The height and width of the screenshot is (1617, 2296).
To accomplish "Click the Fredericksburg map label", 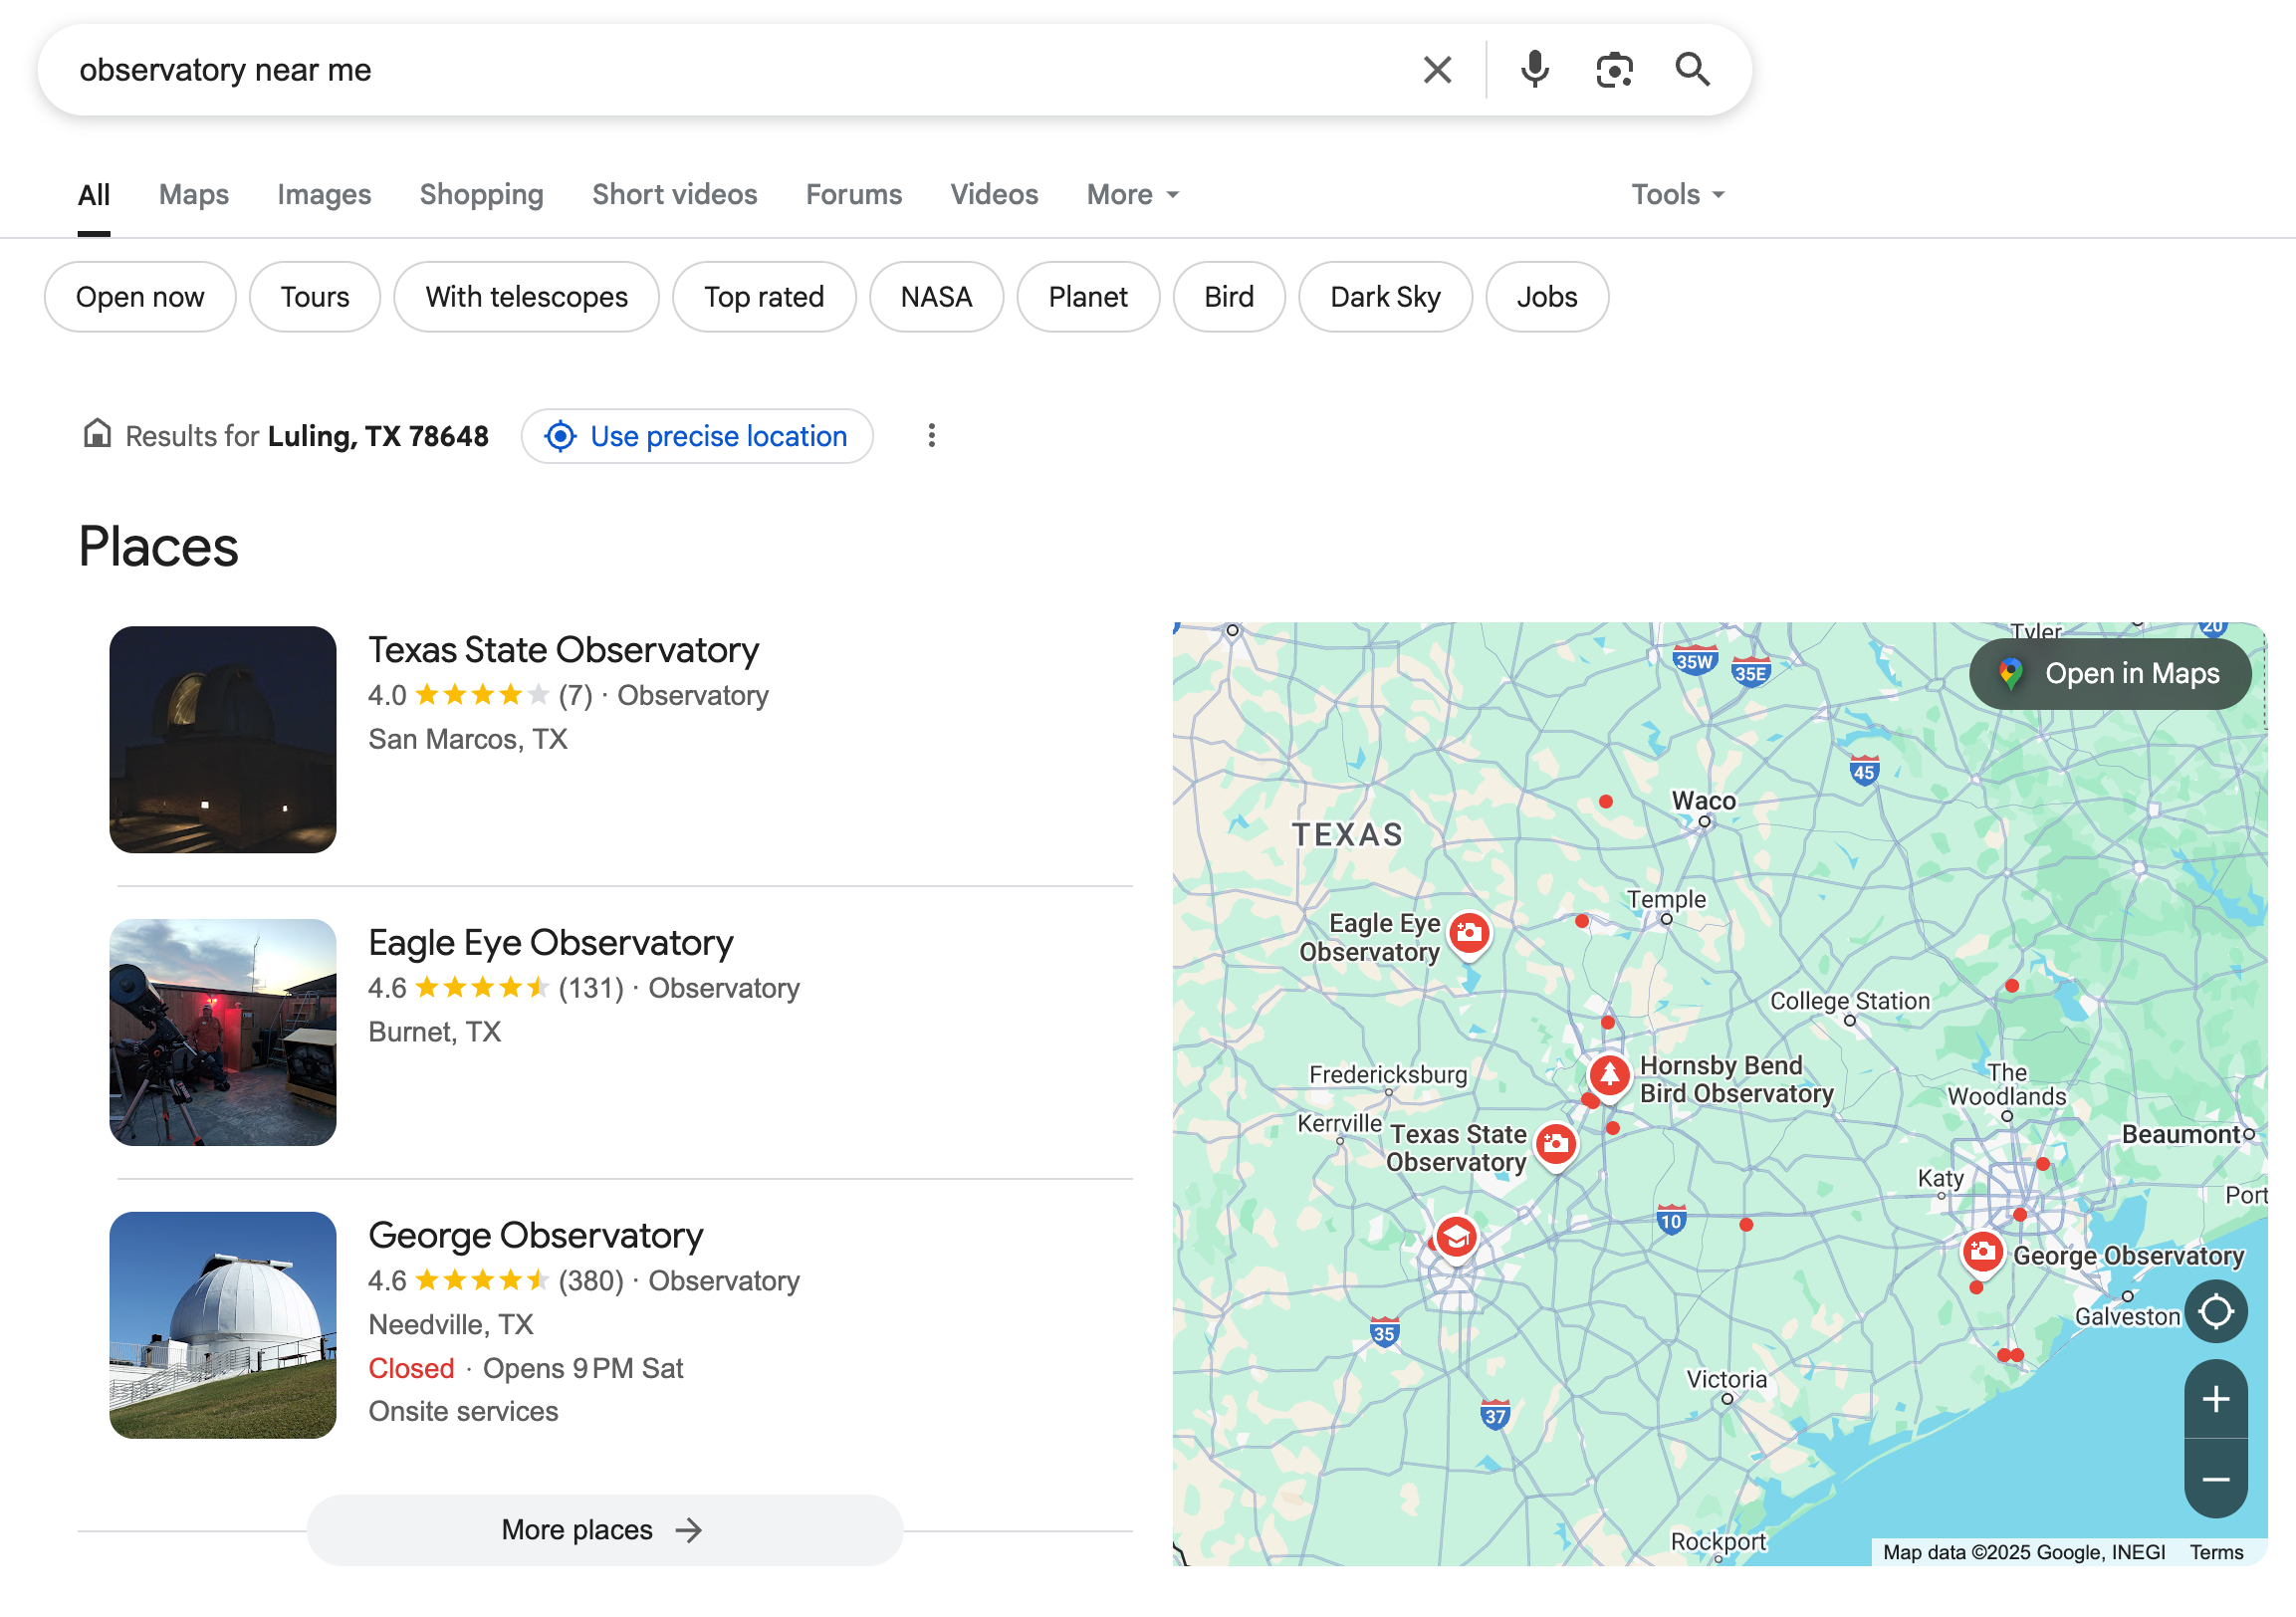I will click(x=1388, y=1075).
